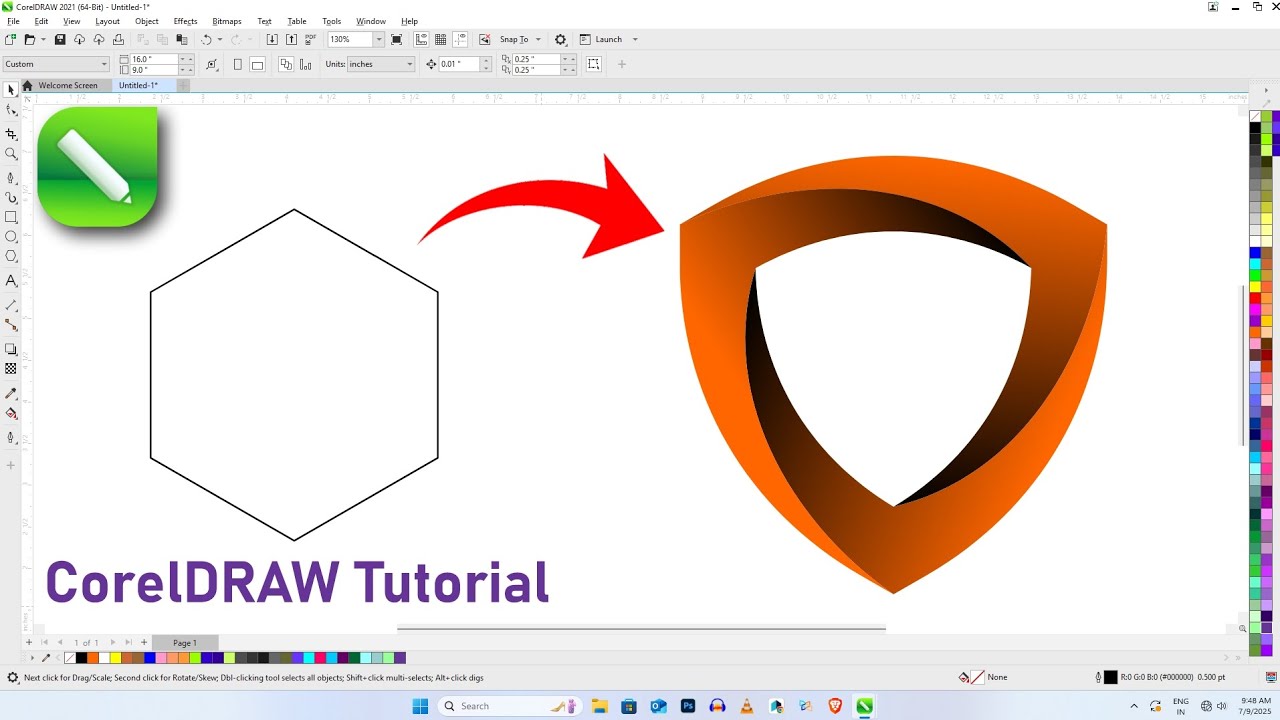Viewport: 1280px width, 720px height.
Task: Set page to portrait orientation
Action: pyautogui.click(x=238, y=64)
